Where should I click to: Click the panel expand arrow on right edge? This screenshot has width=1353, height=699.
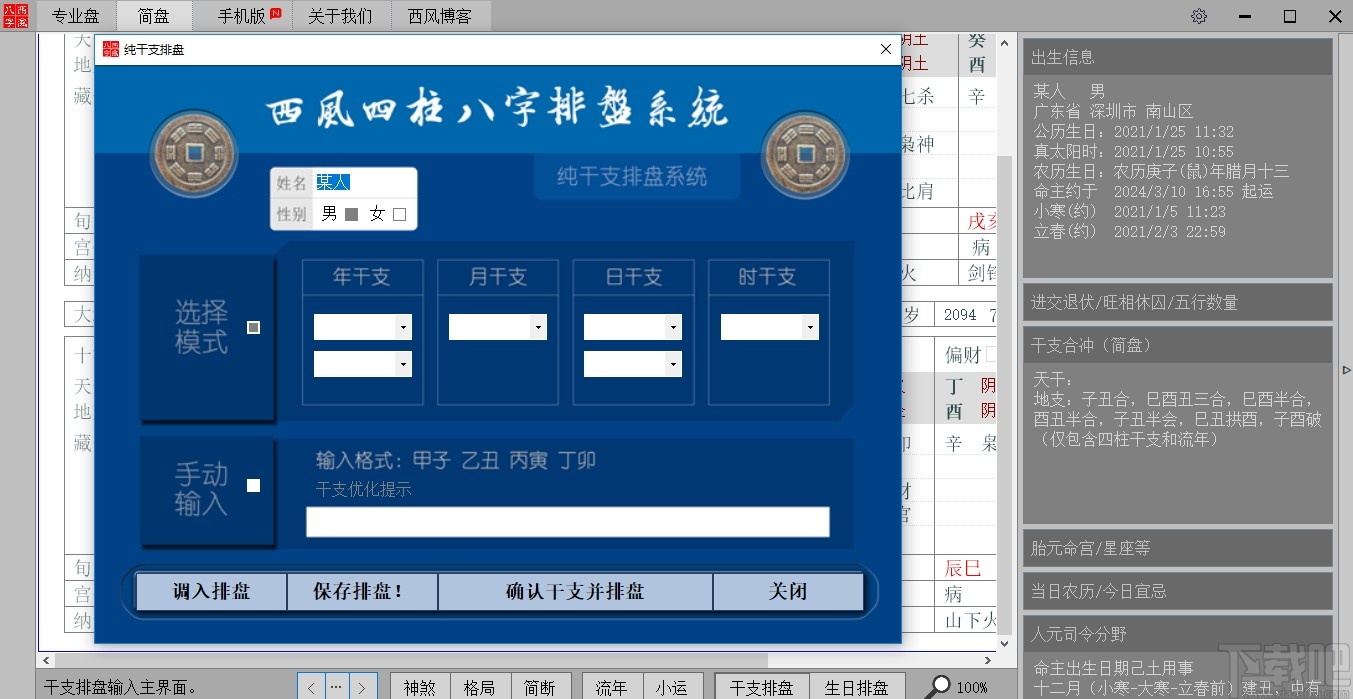pos(1345,369)
